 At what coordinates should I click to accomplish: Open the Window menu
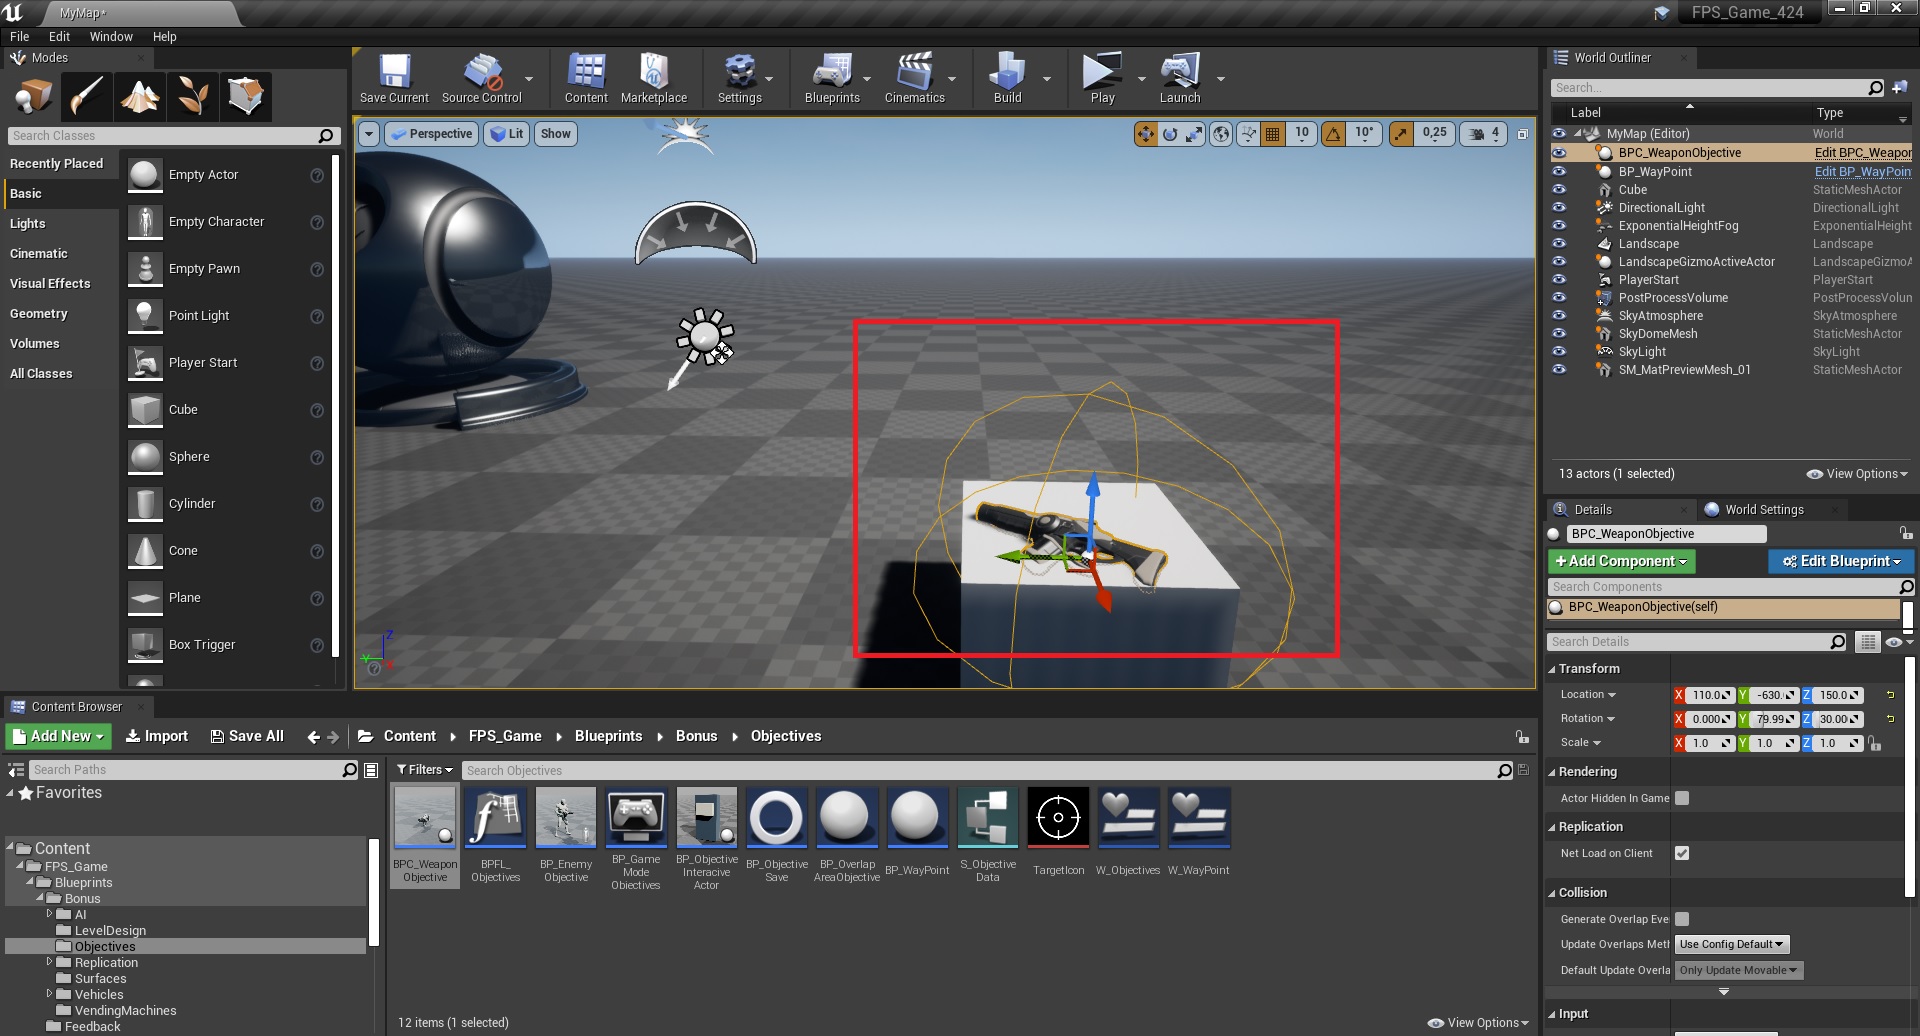[111, 37]
